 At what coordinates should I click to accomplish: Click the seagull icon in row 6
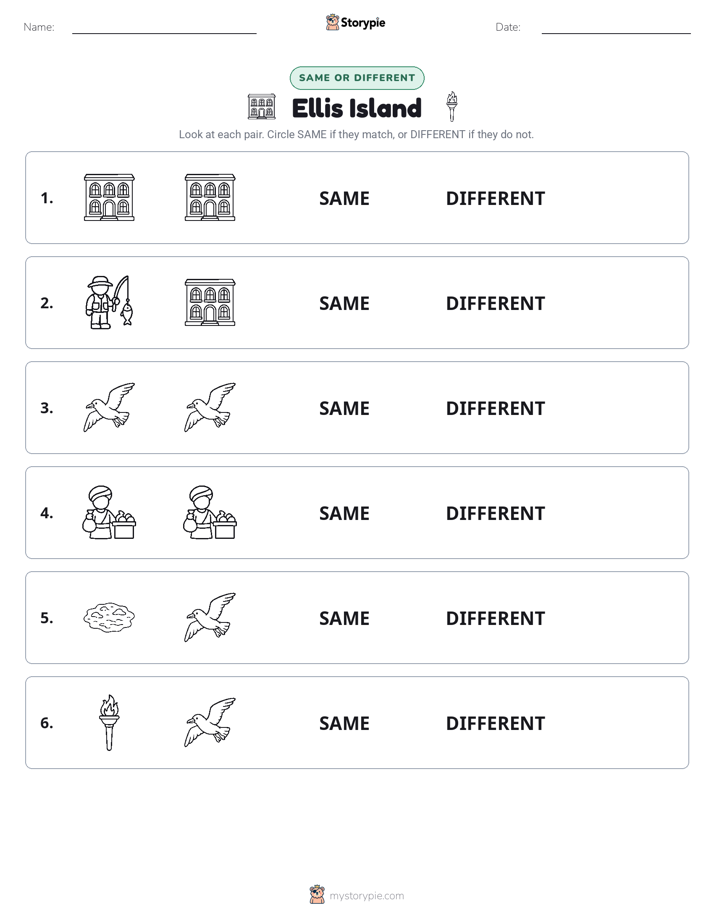pyautogui.click(x=210, y=722)
